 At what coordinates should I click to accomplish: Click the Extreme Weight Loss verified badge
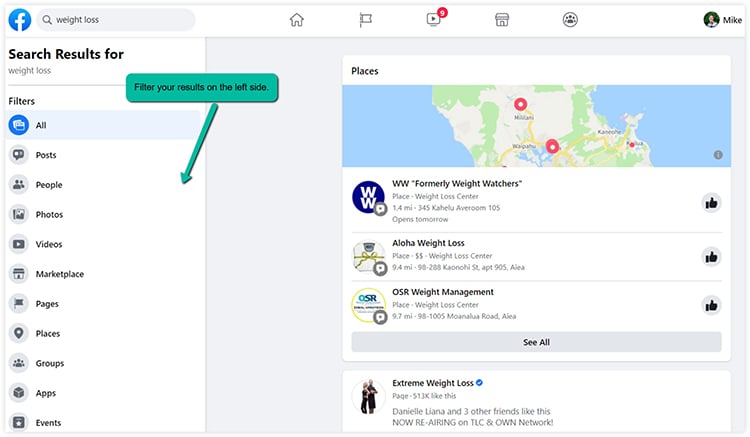[479, 382]
